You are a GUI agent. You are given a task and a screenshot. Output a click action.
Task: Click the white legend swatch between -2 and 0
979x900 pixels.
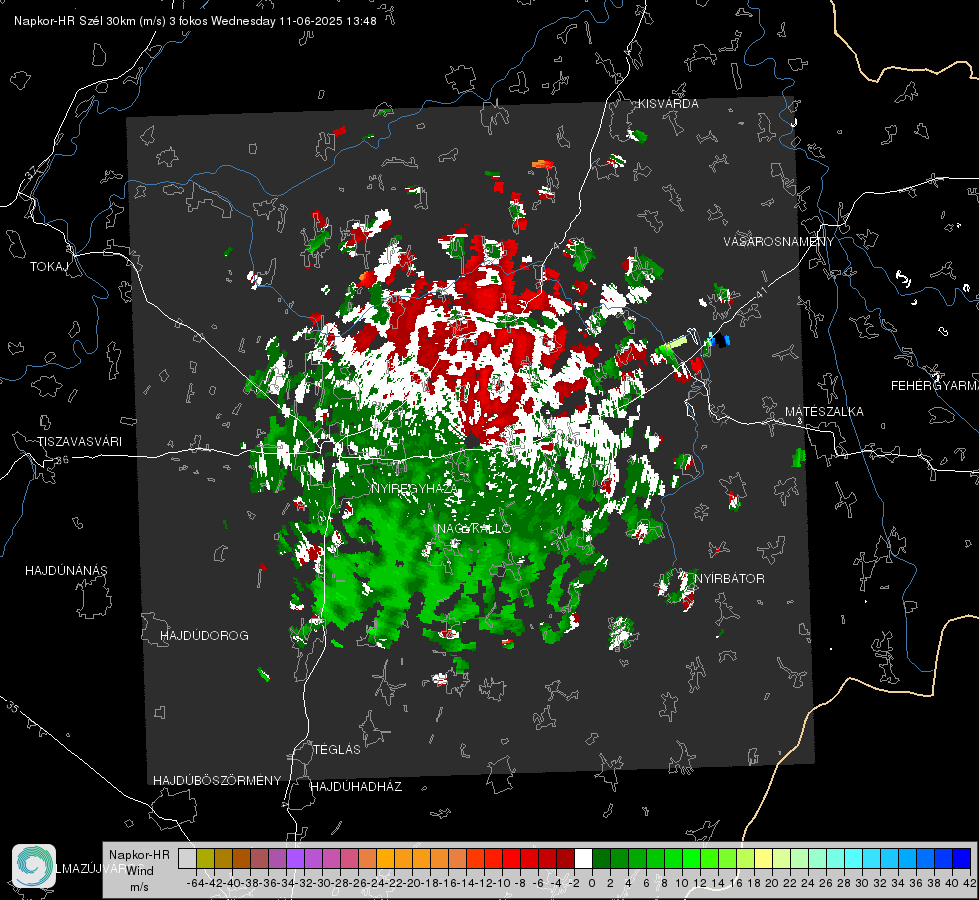[x=583, y=859]
